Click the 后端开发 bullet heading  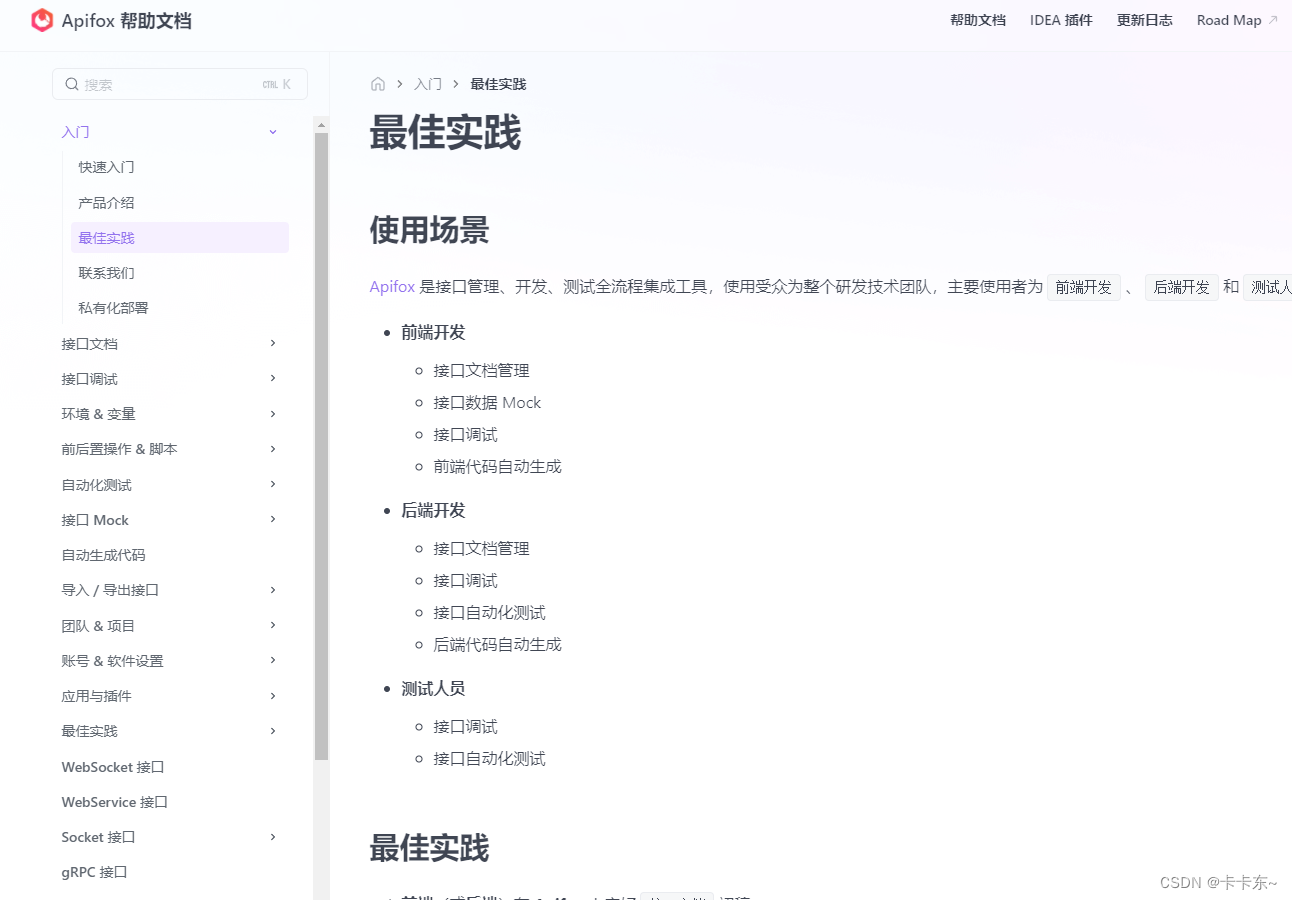433,510
